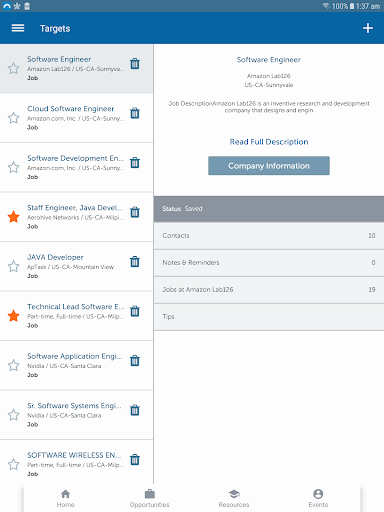Delete the Sr. Software Systems Engi... target

pyautogui.click(x=135, y=410)
